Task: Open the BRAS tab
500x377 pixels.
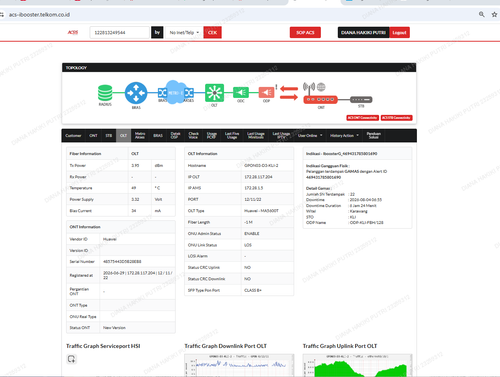Action: pos(158,136)
